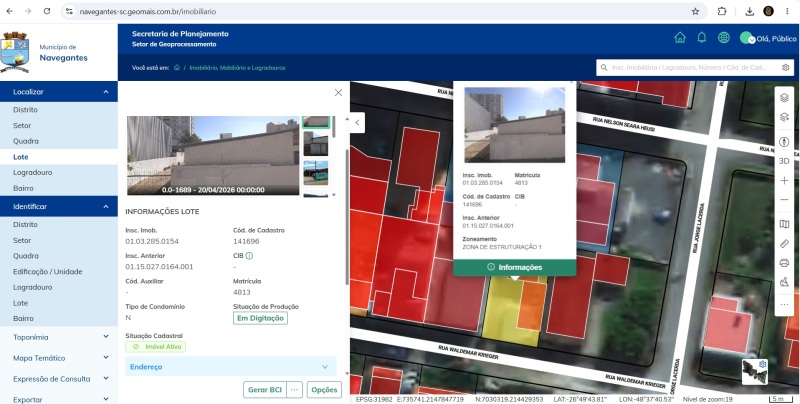Expand Expressão de Consulta menu
The height and width of the screenshot is (404, 800).
[59, 379]
